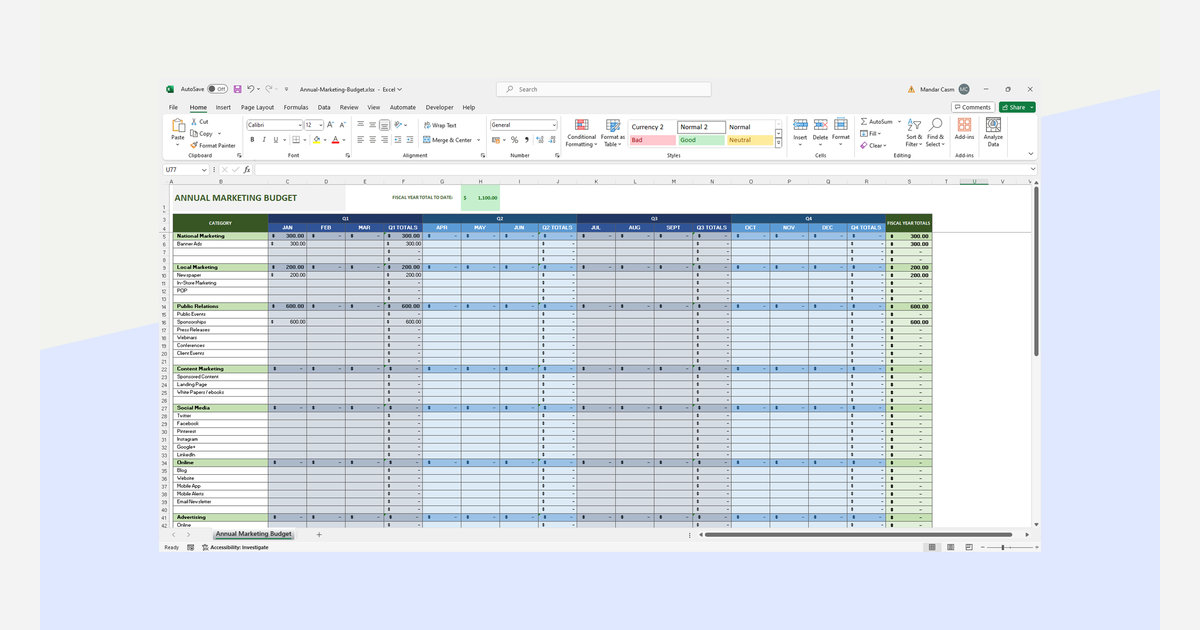
Task: Apply percent style to cells
Action: tap(514, 140)
